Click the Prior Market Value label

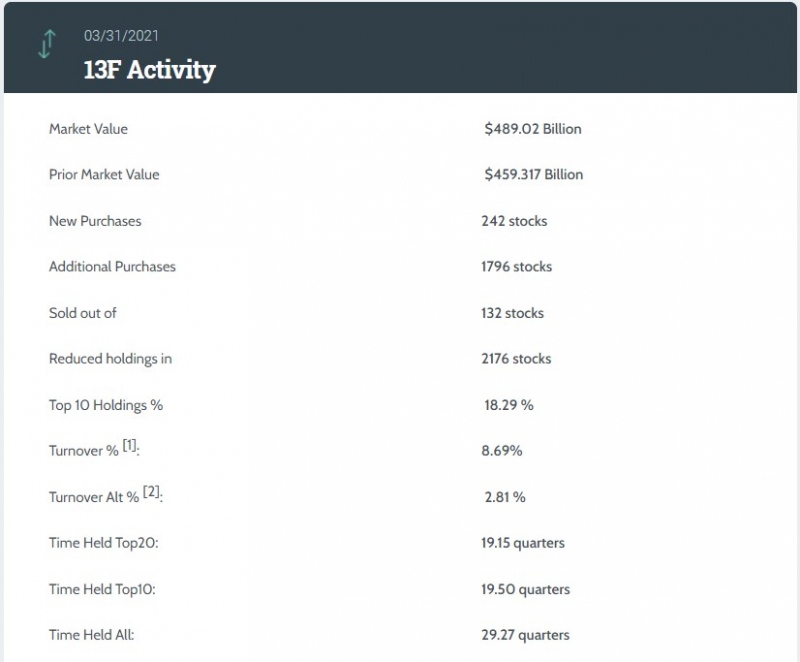pos(104,174)
